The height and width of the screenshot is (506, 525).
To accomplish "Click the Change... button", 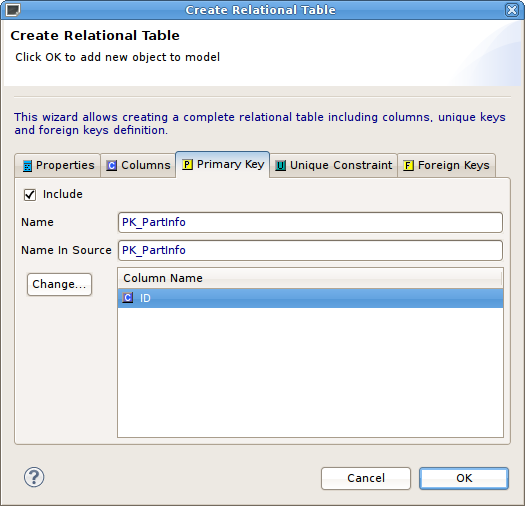I will click(x=59, y=284).
